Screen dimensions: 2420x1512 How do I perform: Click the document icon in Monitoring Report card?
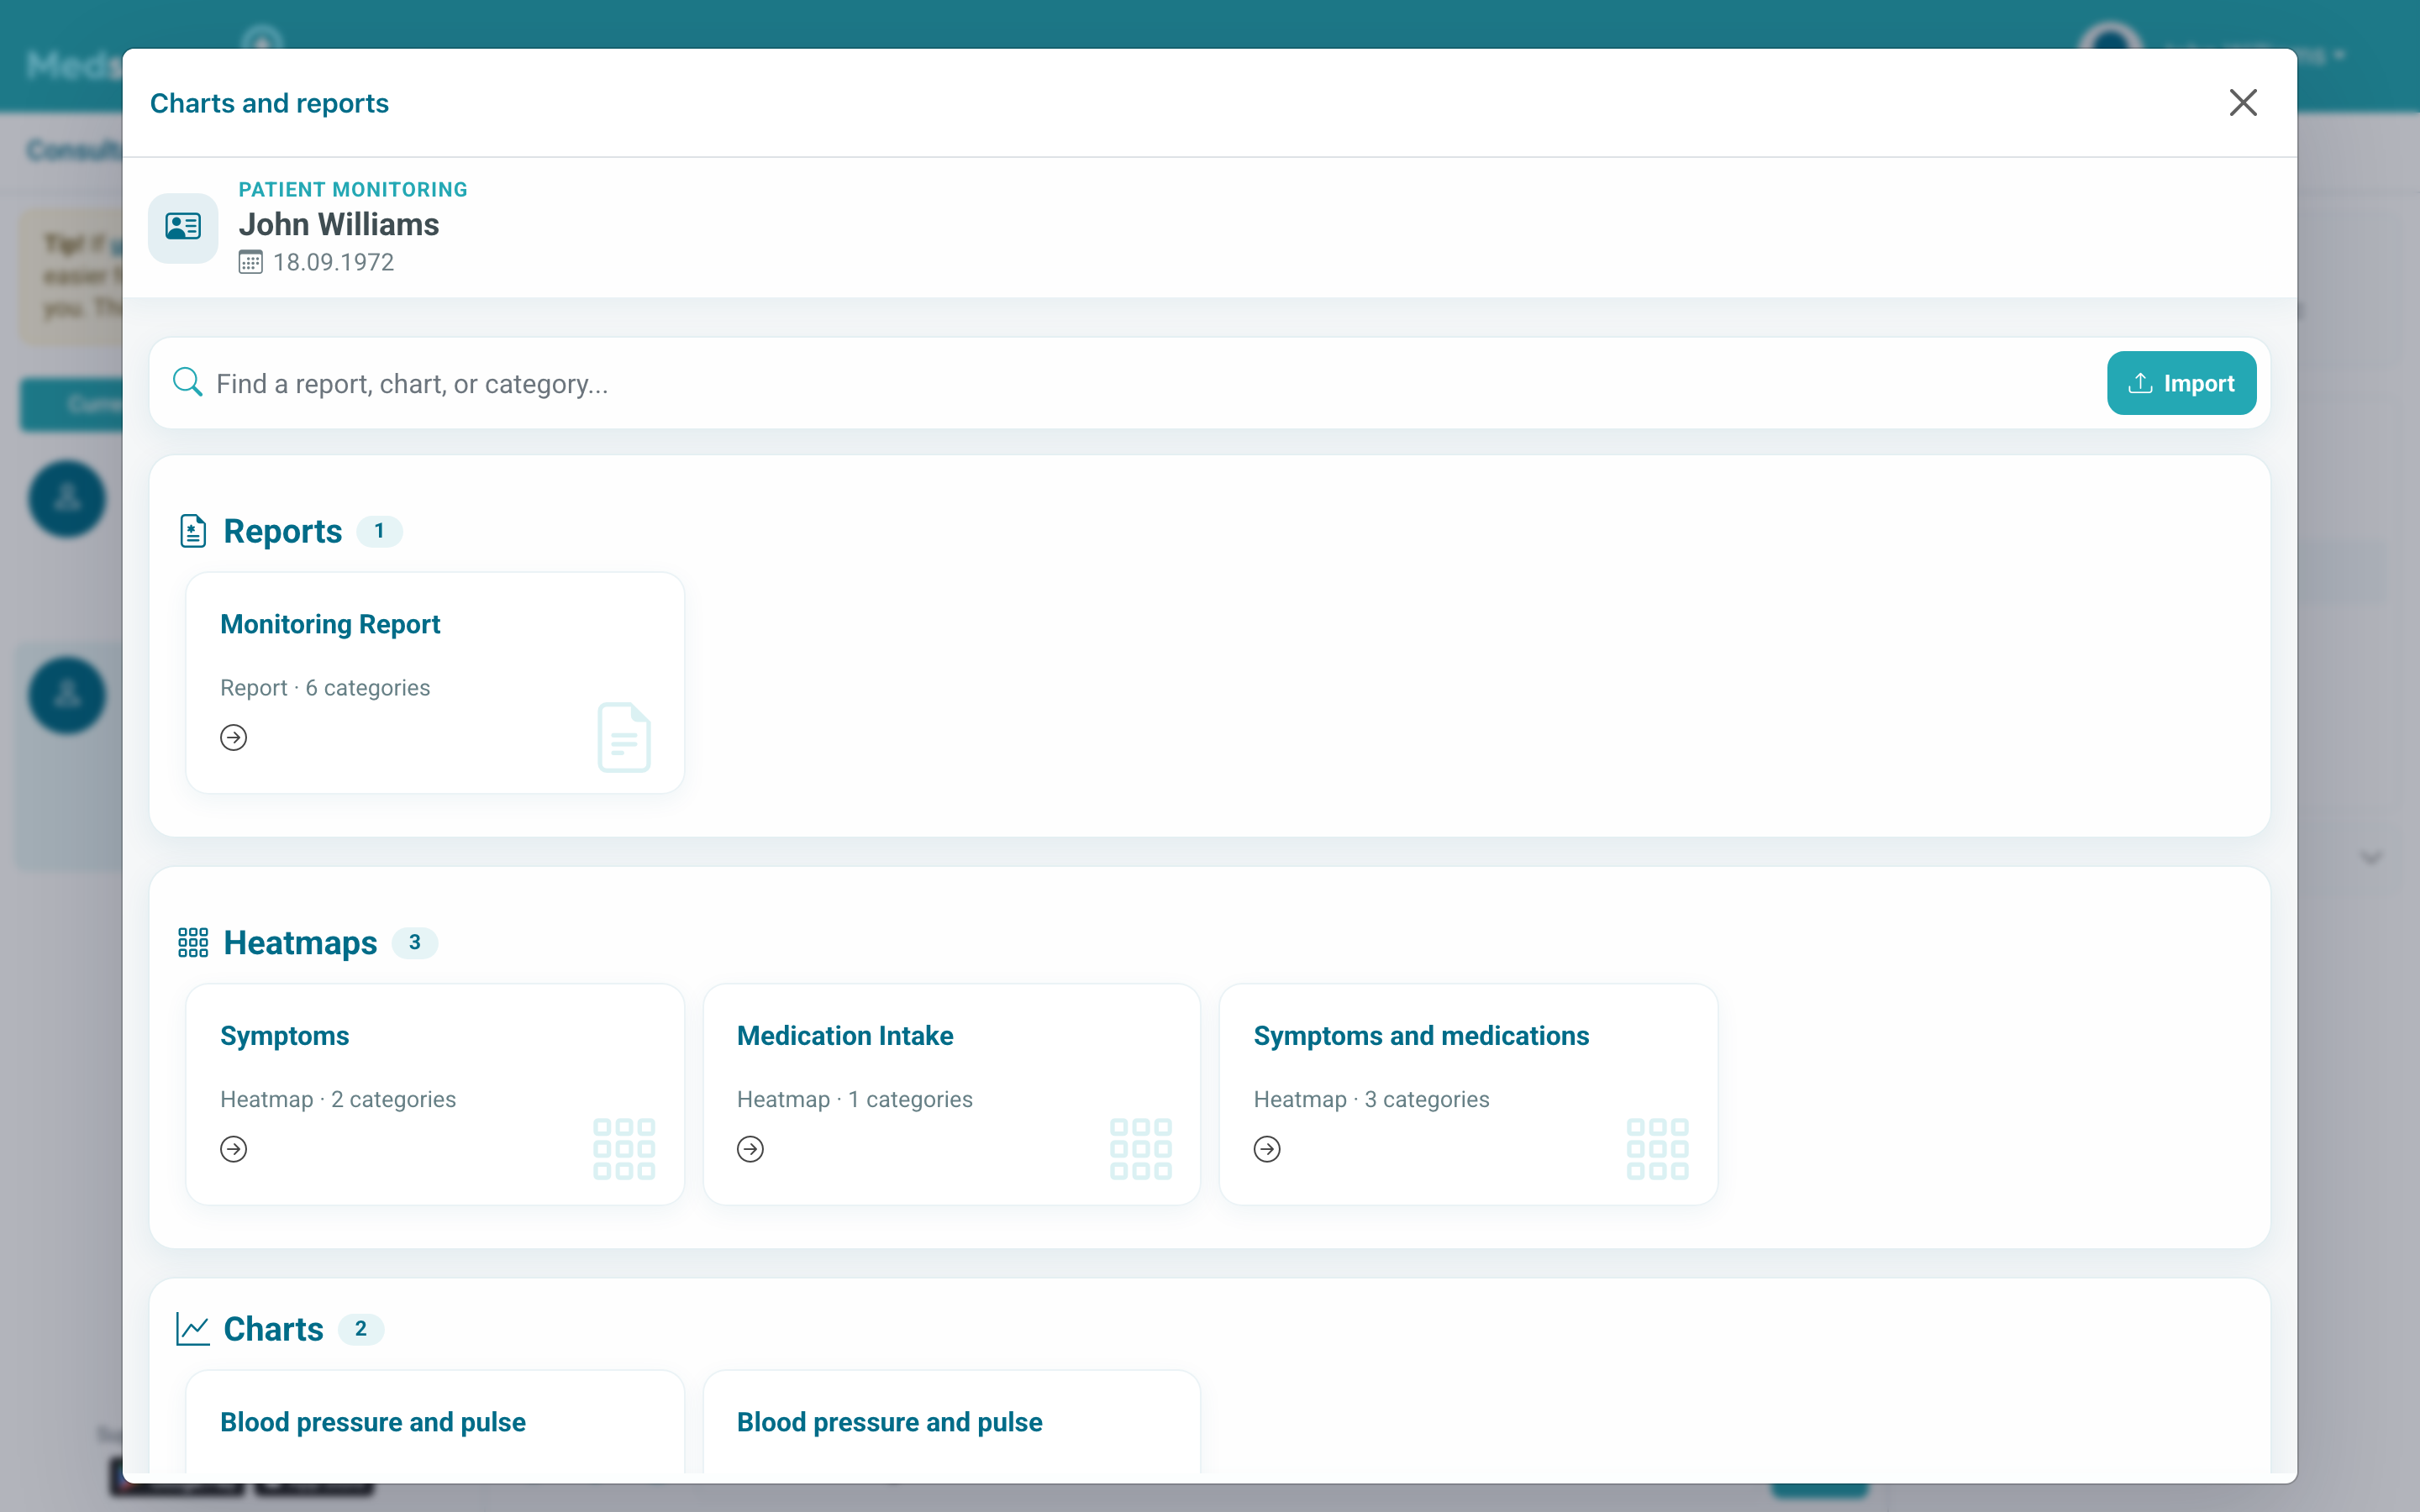click(x=624, y=737)
